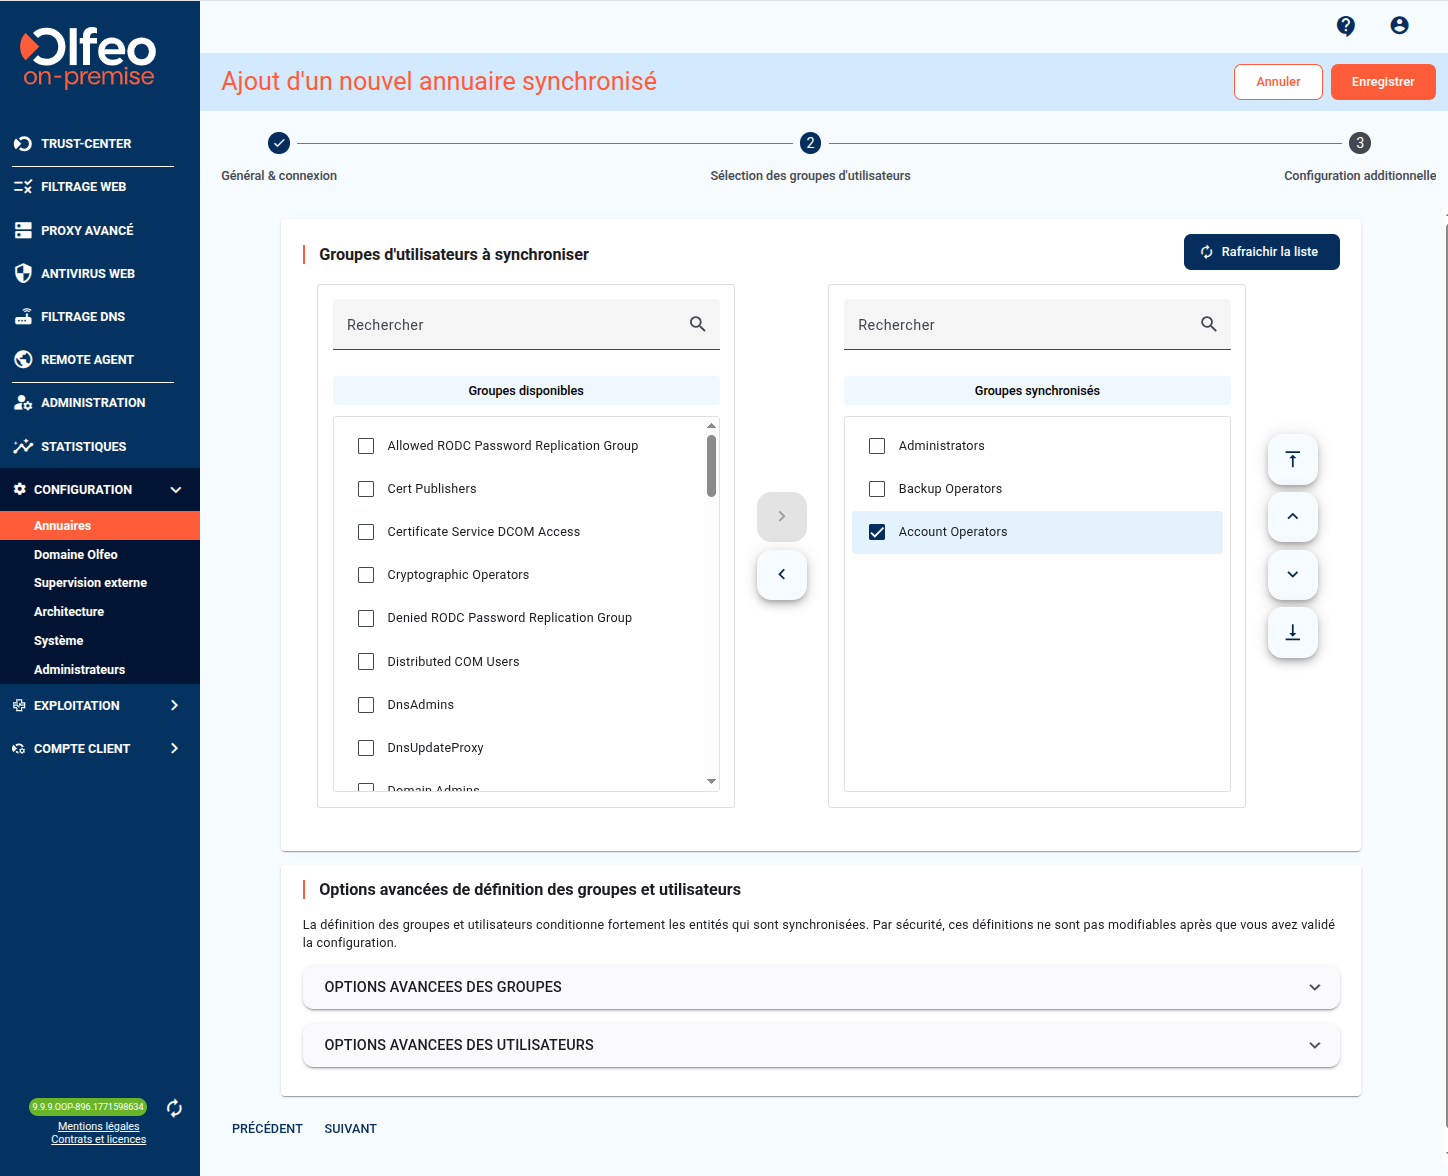Open Filtrage Web in the sidebar

click(x=84, y=187)
